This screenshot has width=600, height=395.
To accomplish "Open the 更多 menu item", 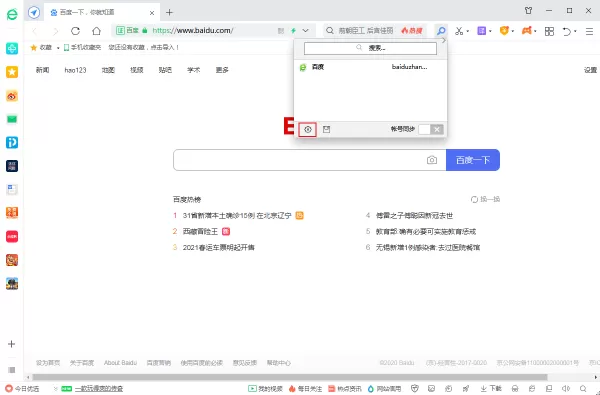I will point(222,70).
